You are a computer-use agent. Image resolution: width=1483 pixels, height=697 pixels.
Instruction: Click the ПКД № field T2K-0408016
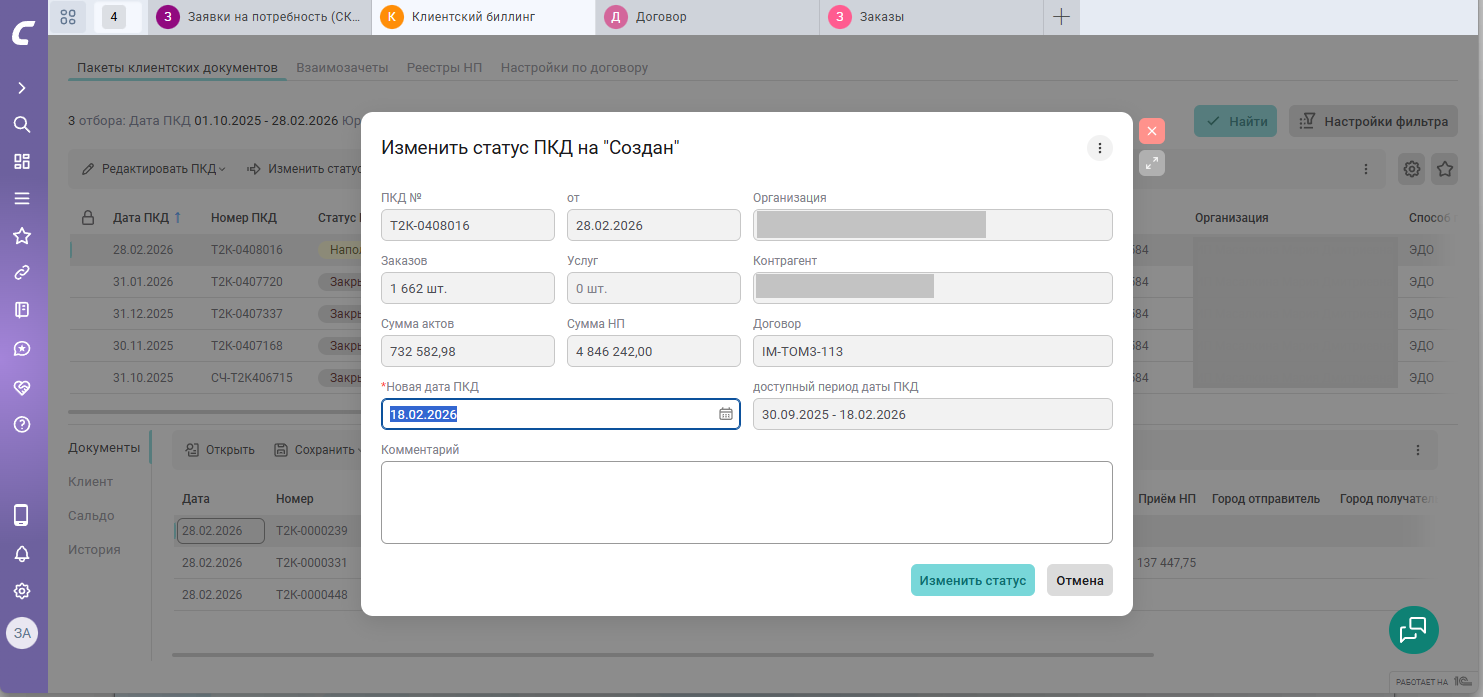point(468,225)
